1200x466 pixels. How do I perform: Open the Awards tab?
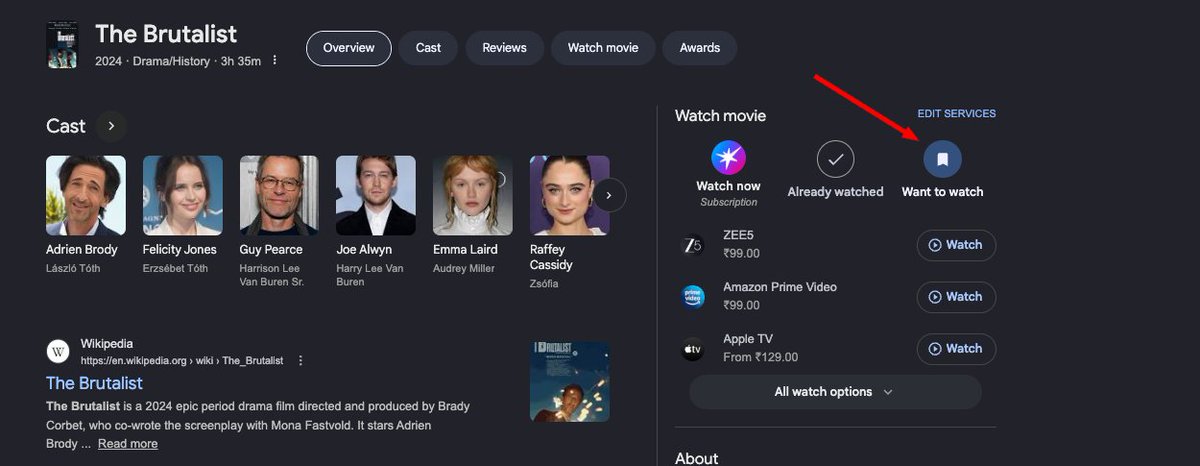700,48
